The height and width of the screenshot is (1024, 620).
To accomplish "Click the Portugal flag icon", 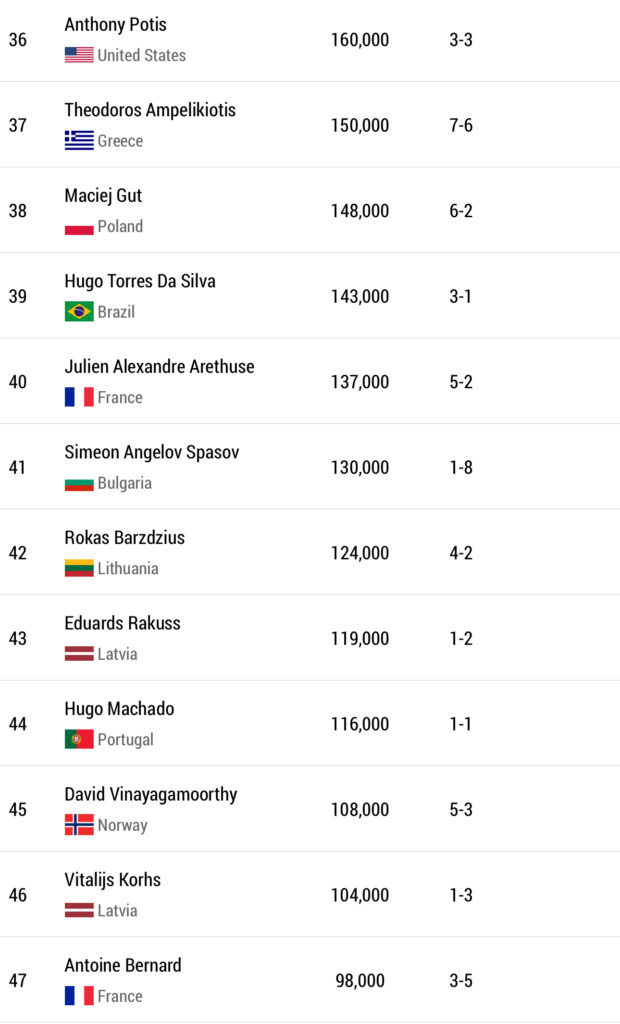I will click(79, 740).
